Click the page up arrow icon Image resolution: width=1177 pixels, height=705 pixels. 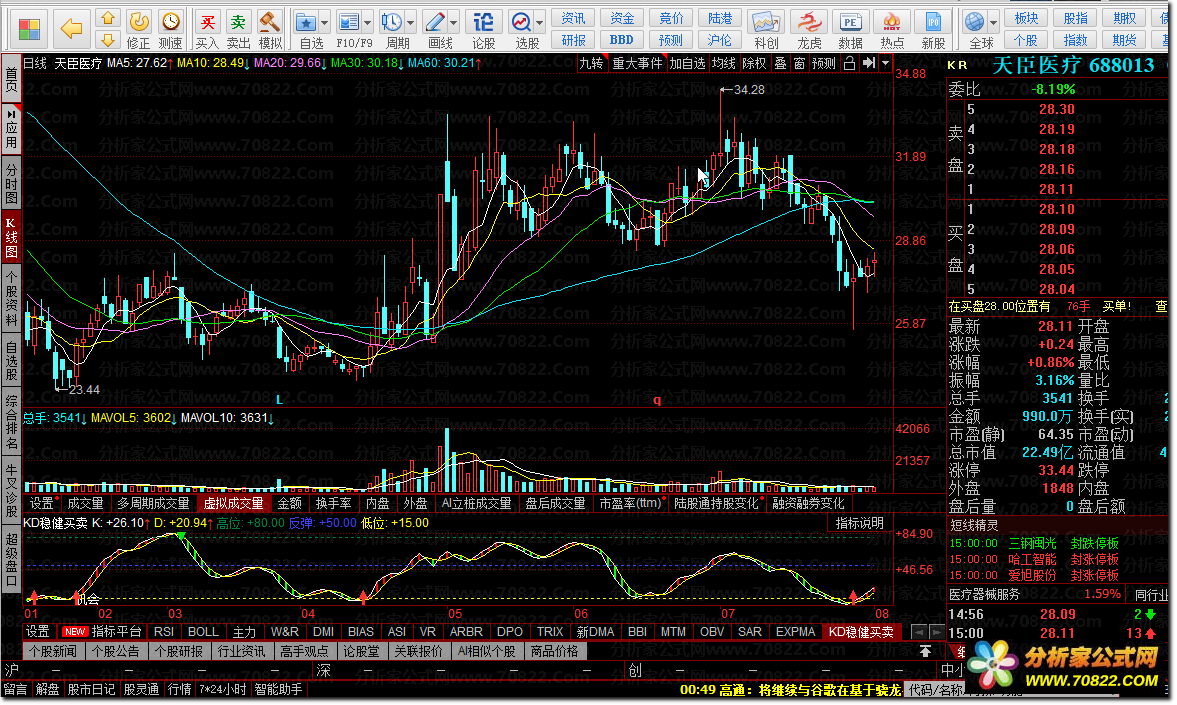coord(108,18)
